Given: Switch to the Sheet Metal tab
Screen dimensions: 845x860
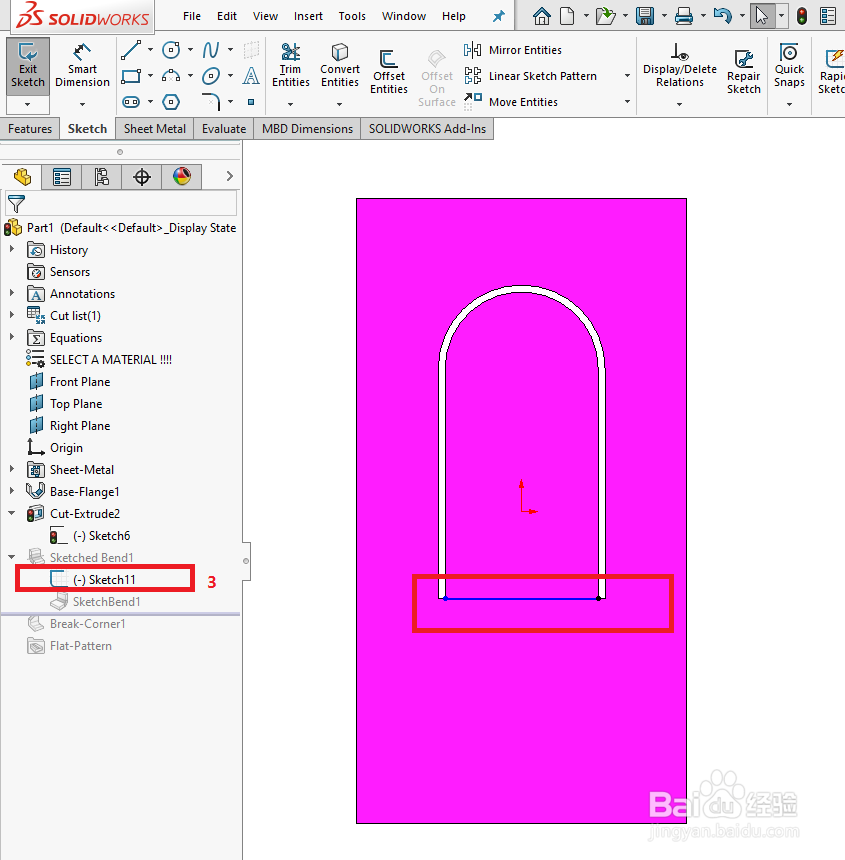Looking at the screenshot, I should 154,128.
